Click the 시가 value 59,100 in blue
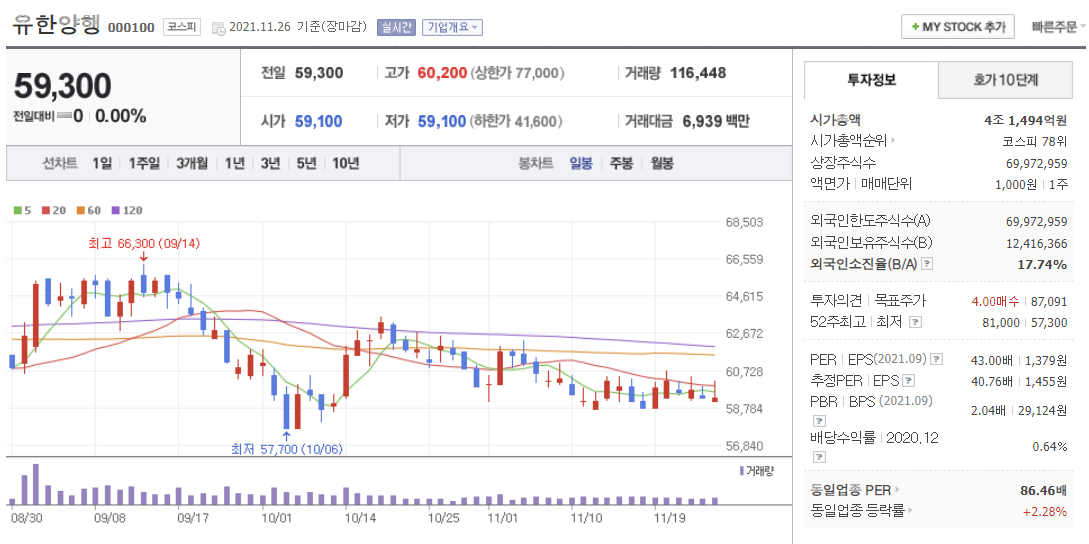The height and width of the screenshot is (544, 1089). point(319,122)
